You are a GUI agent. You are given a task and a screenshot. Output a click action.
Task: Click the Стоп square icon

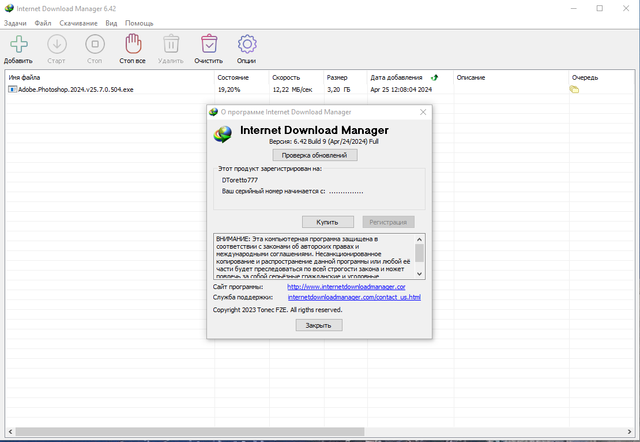[95, 44]
